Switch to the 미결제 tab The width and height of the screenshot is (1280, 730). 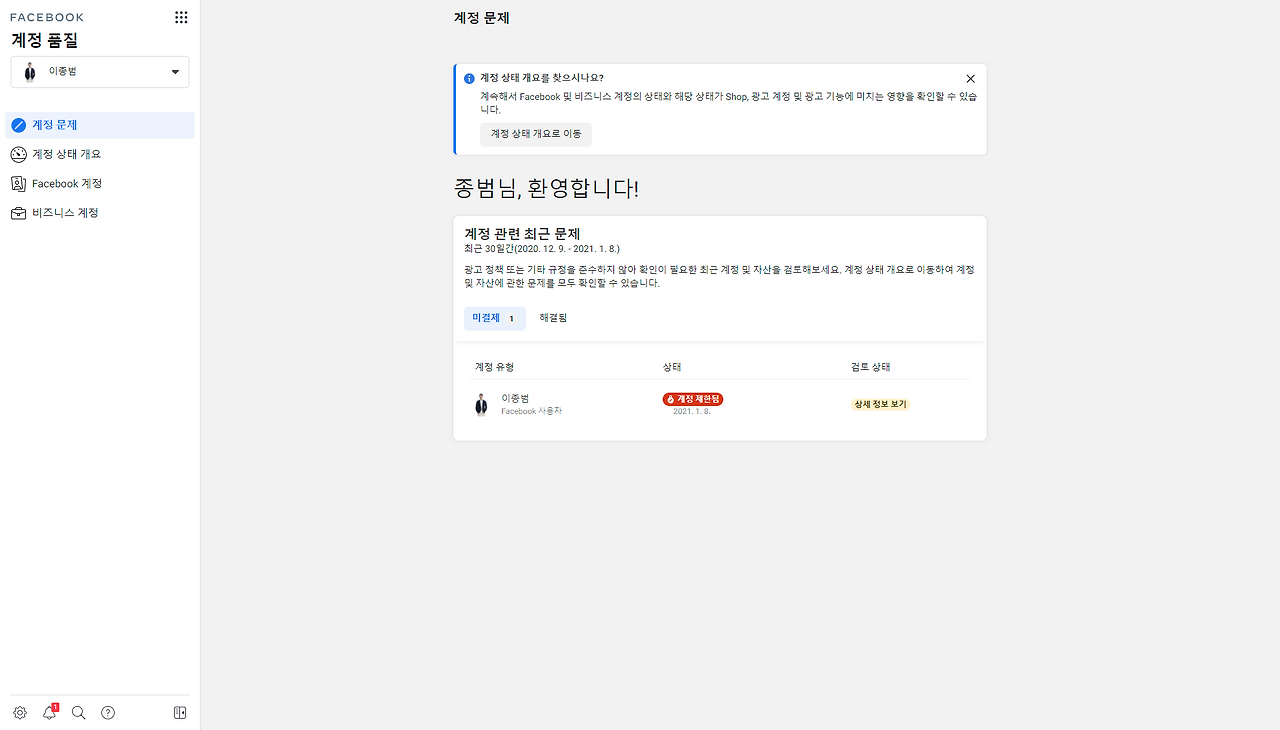tap(495, 318)
